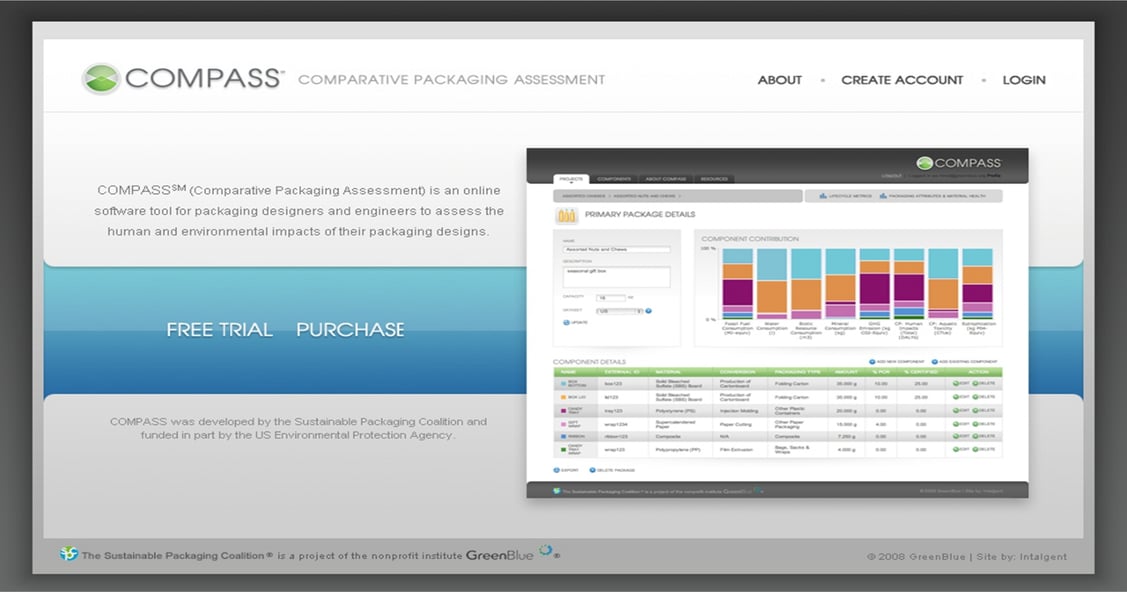The image size is (1127, 592).
Task: Click the '© 2008 GreenBlue' footer text
Action: click(x=916, y=557)
